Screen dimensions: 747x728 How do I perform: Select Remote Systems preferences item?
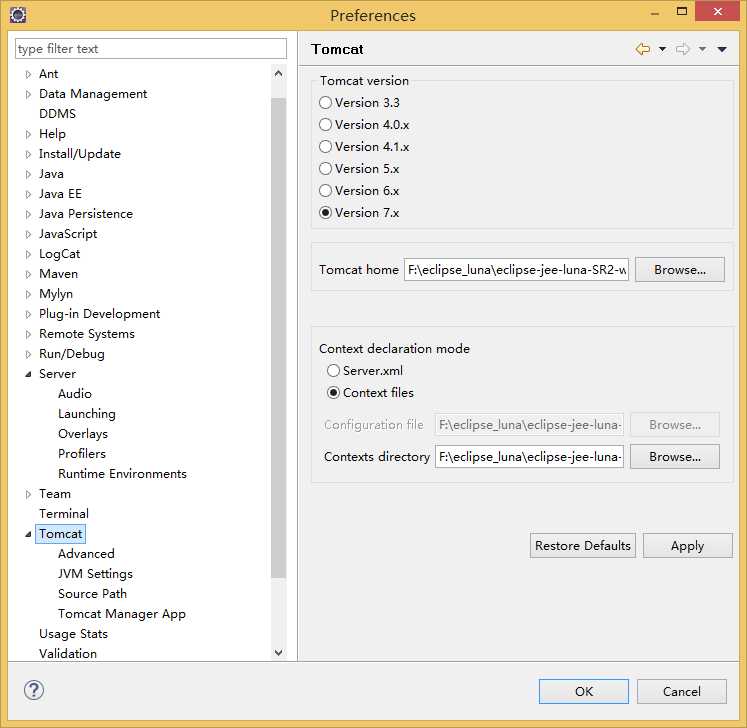(87, 334)
